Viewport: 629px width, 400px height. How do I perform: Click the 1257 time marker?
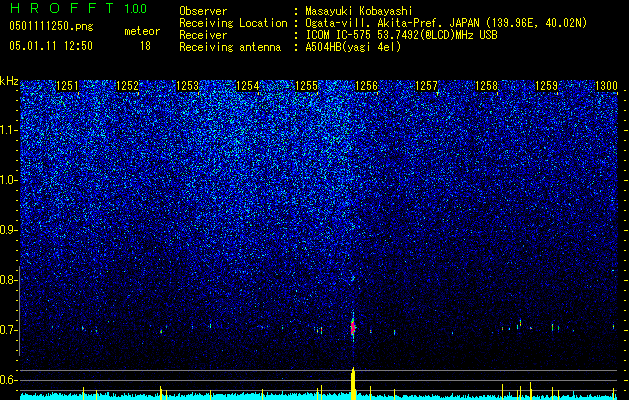[426, 86]
